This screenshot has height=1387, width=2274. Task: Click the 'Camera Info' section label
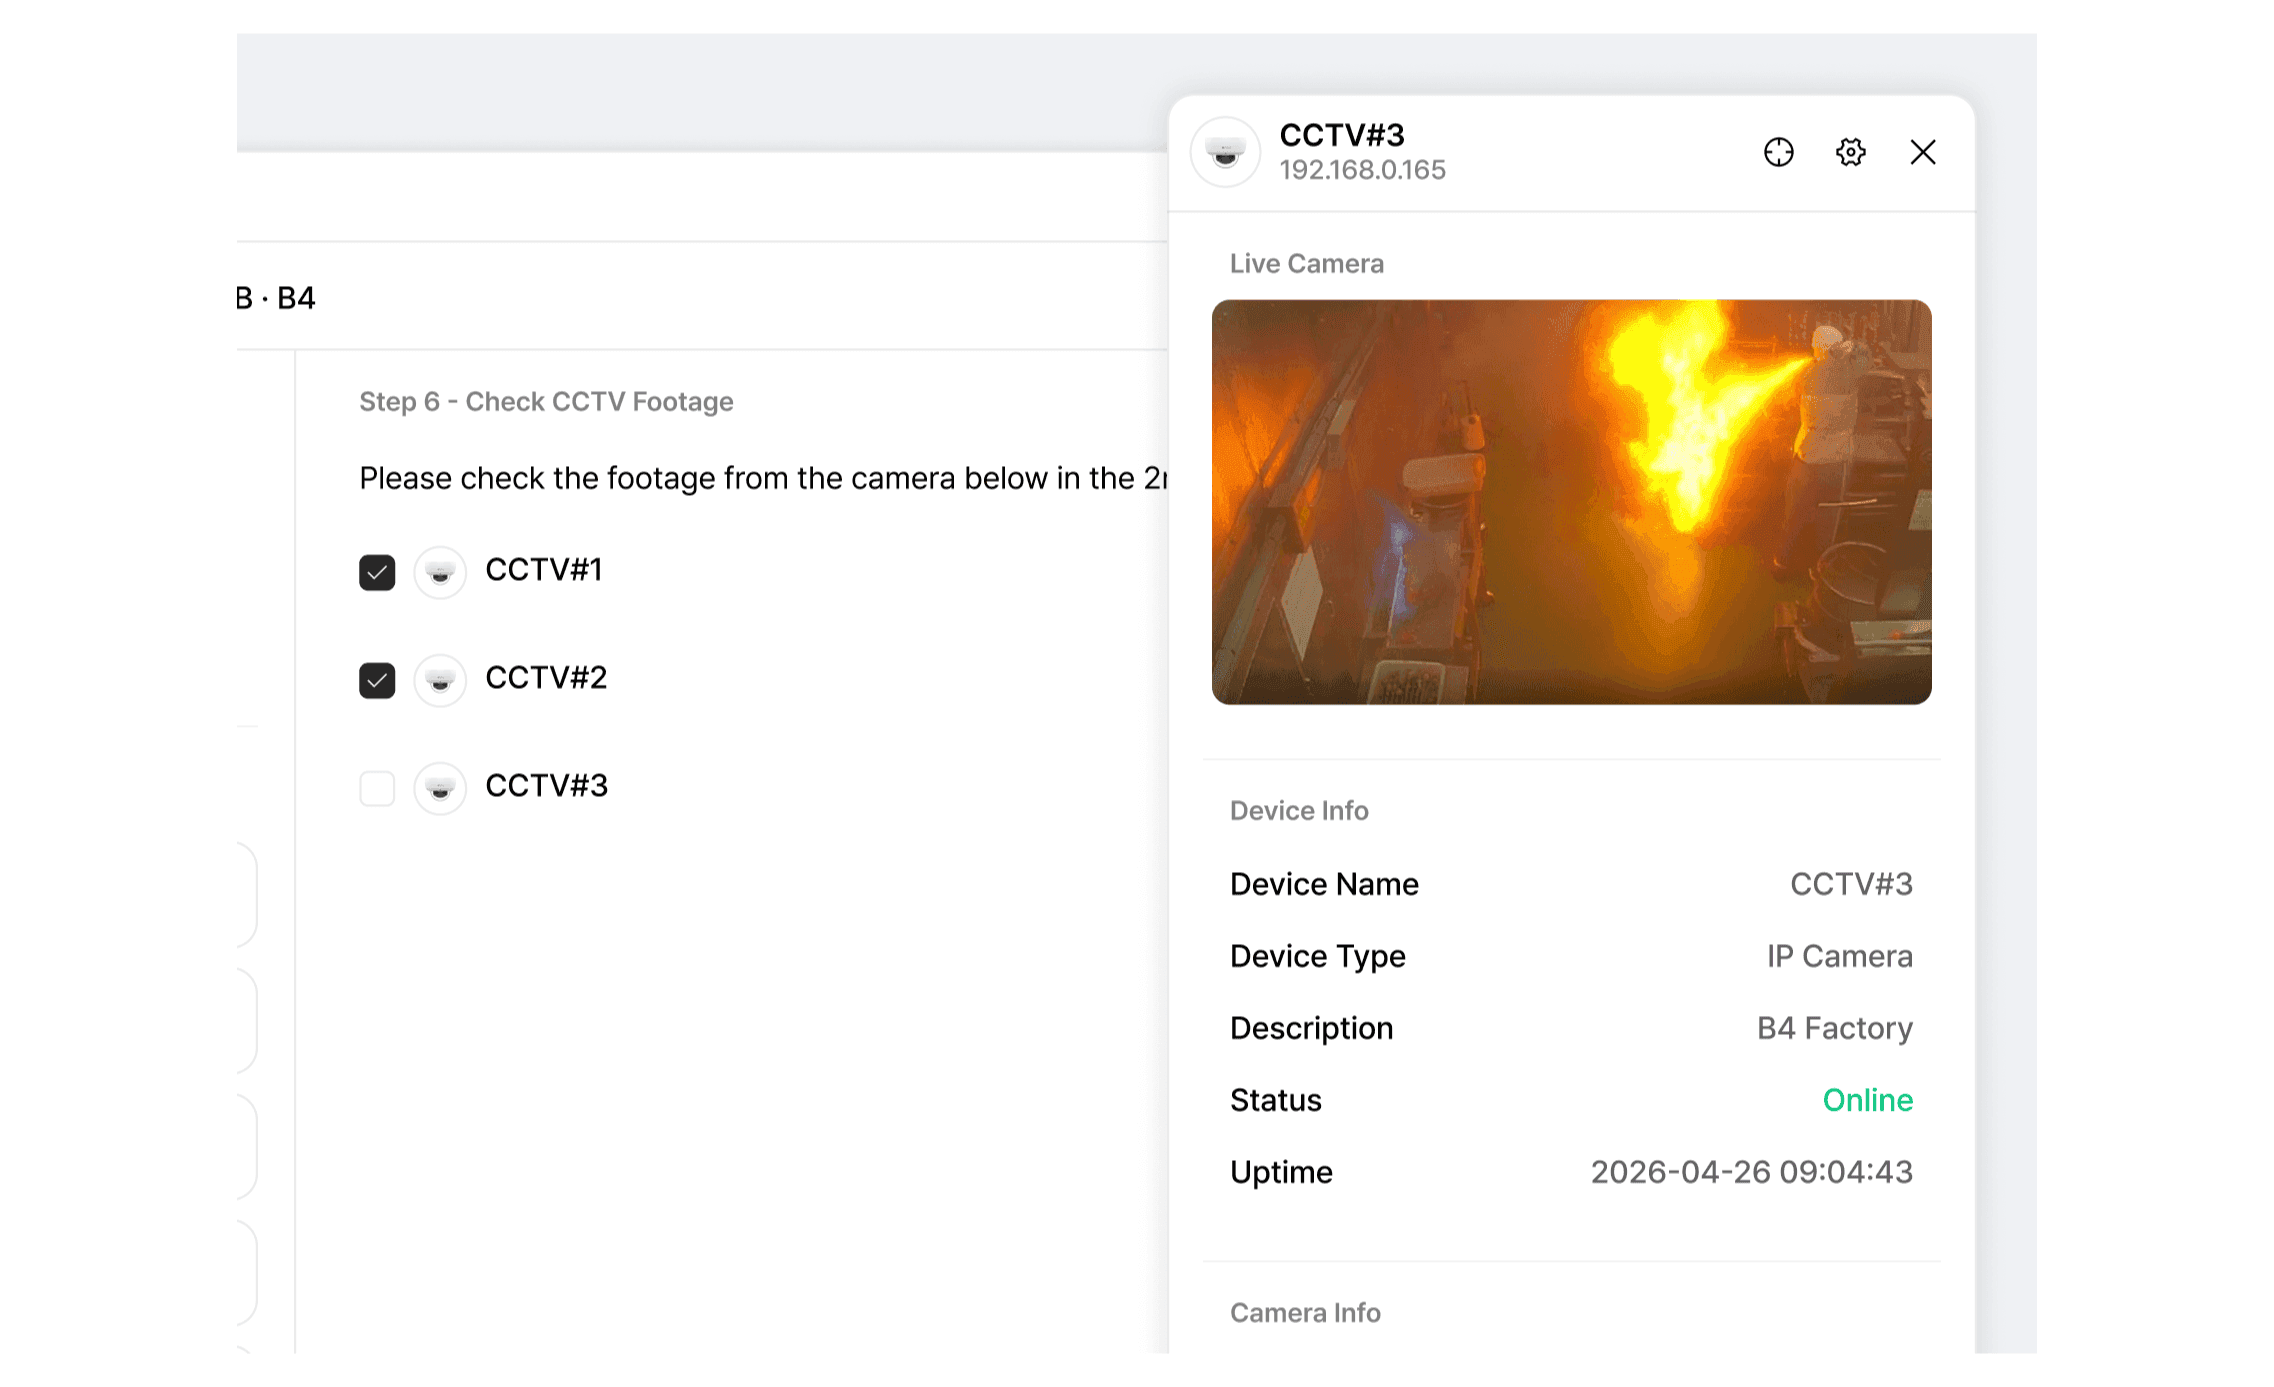click(1305, 1313)
